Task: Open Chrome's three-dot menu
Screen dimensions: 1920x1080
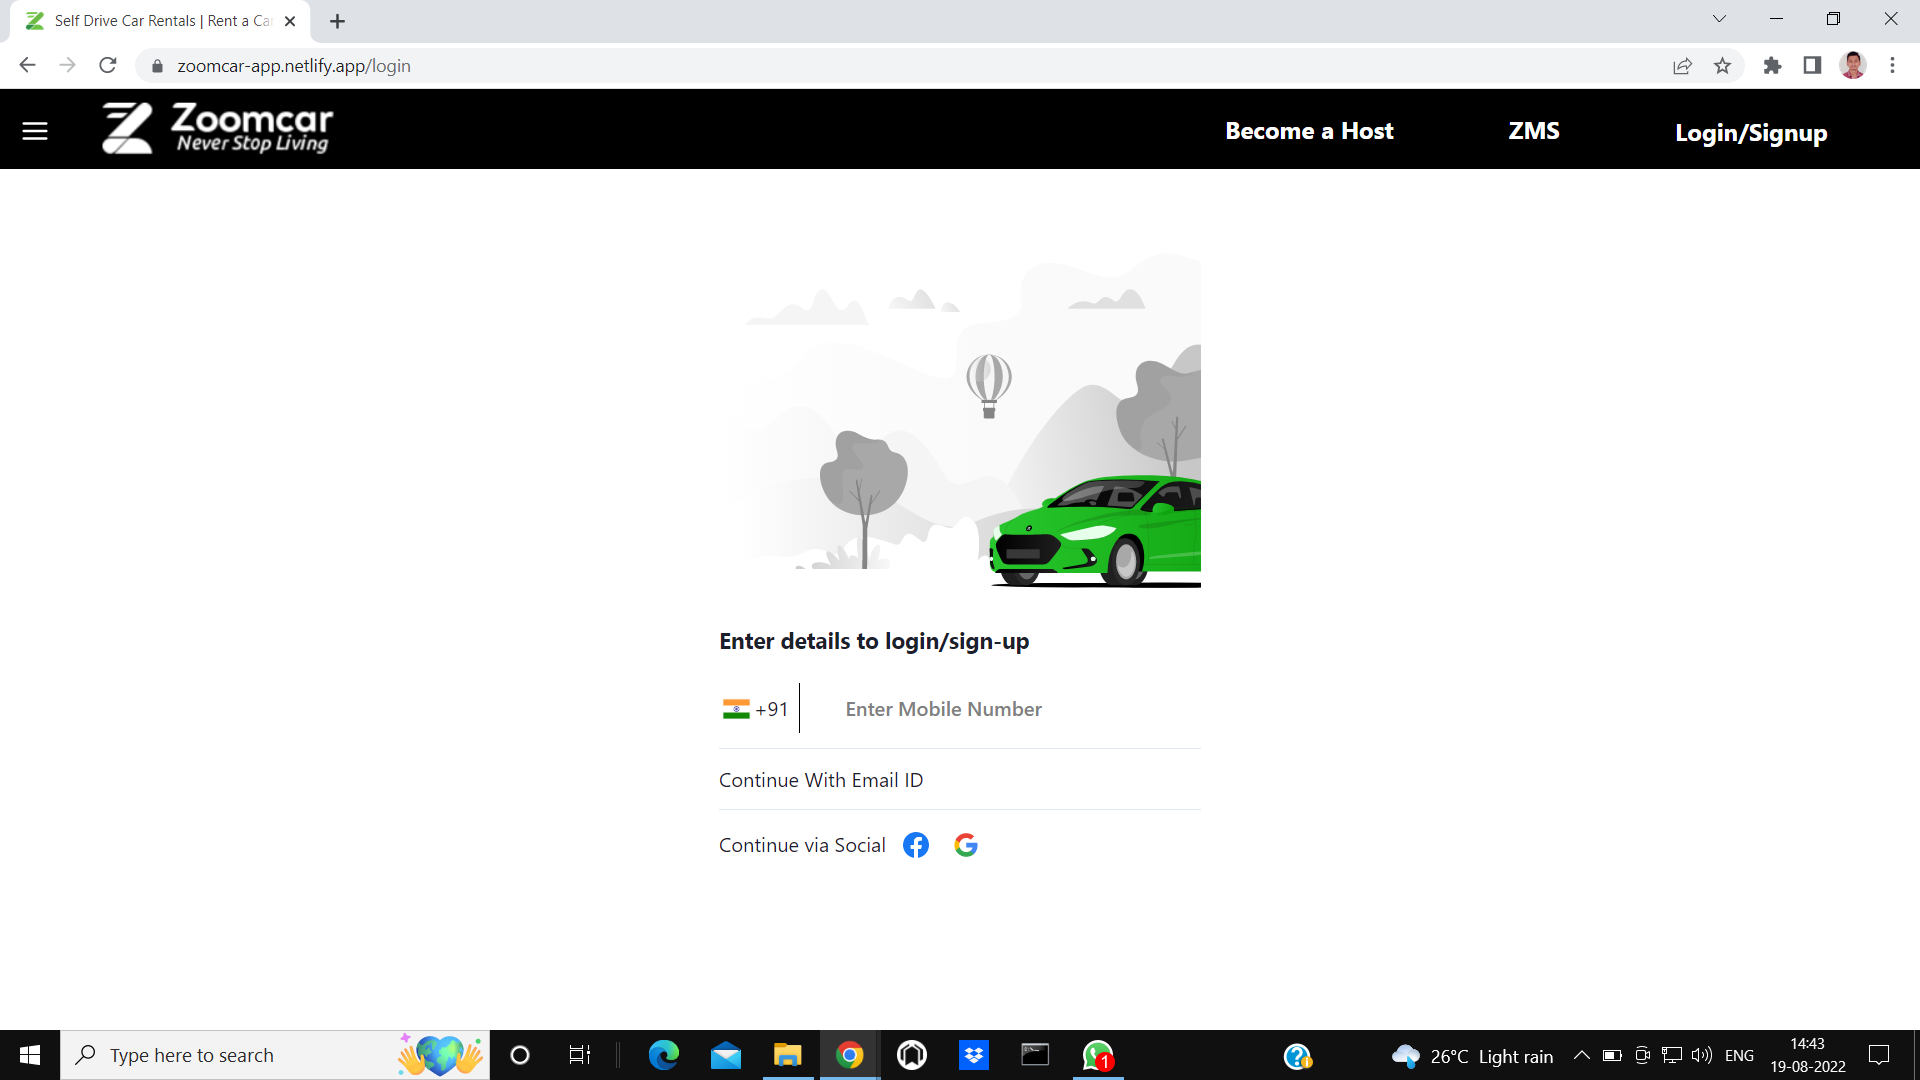Action: click(x=1892, y=65)
